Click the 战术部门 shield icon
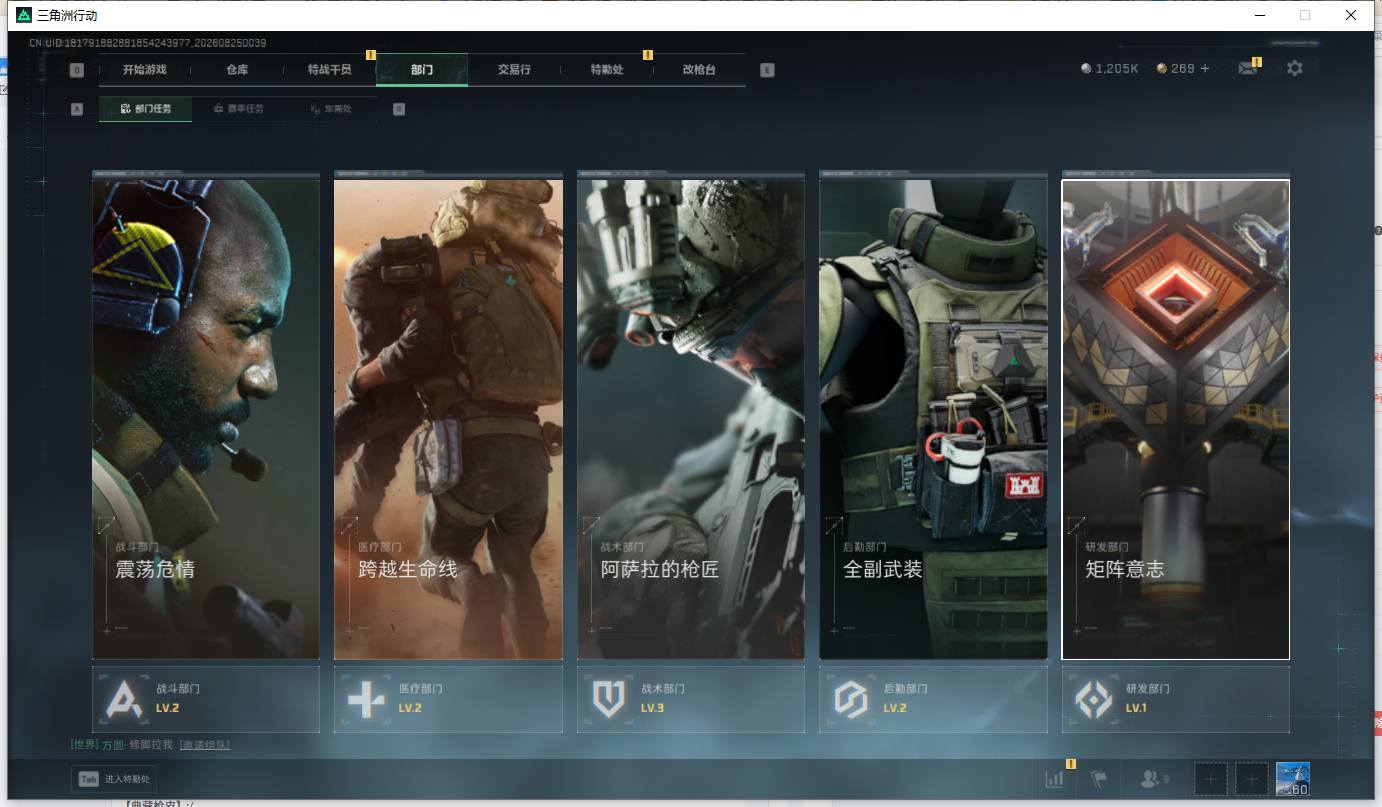Viewport: 1382px width, 807px height. coord(608,699)
